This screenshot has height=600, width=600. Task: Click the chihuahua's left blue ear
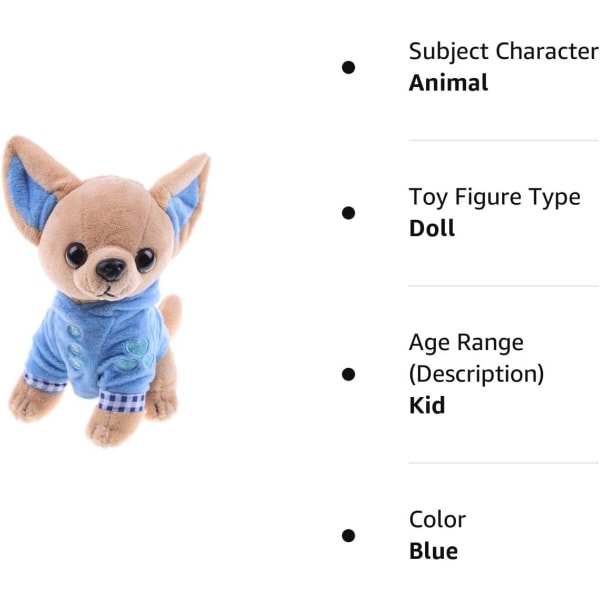click(28, 191)
